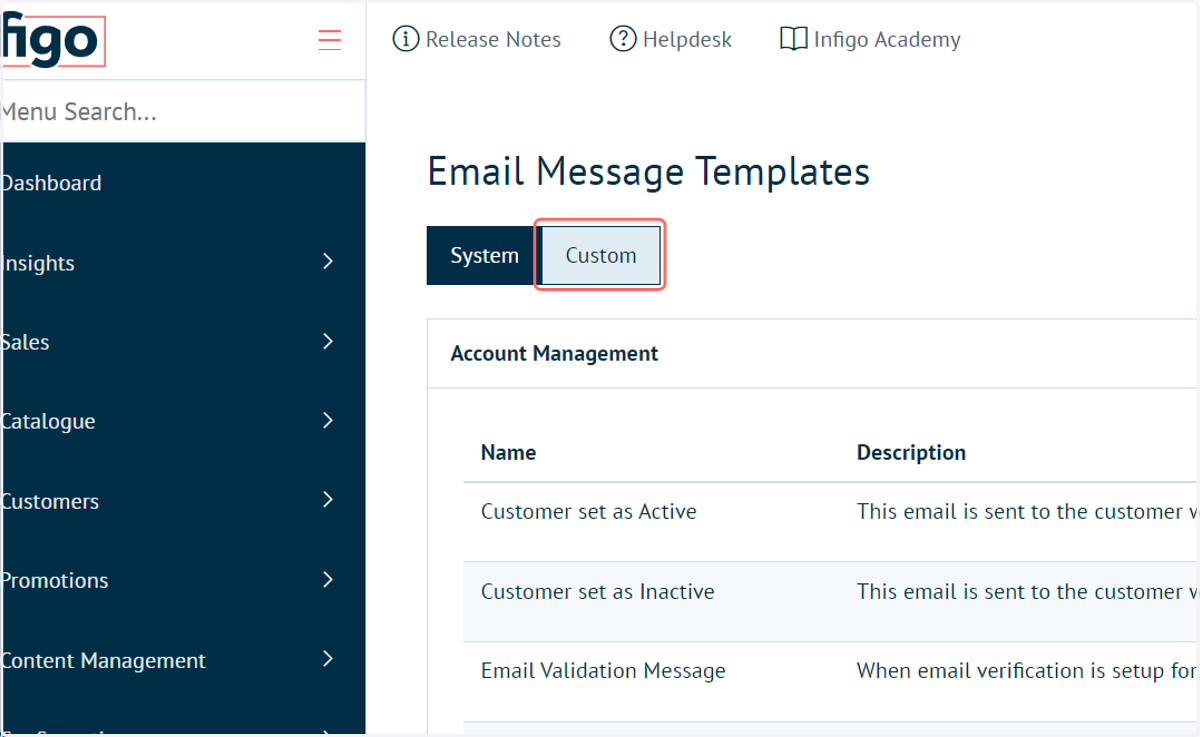Click the Email Validation Message description
This screenshot has height=737, width=1200.
point(1028,671)
